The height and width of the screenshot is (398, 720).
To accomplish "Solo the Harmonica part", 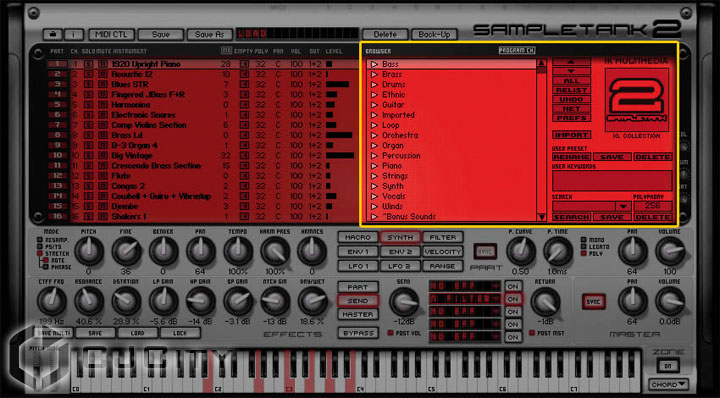I will pos(89,105).
